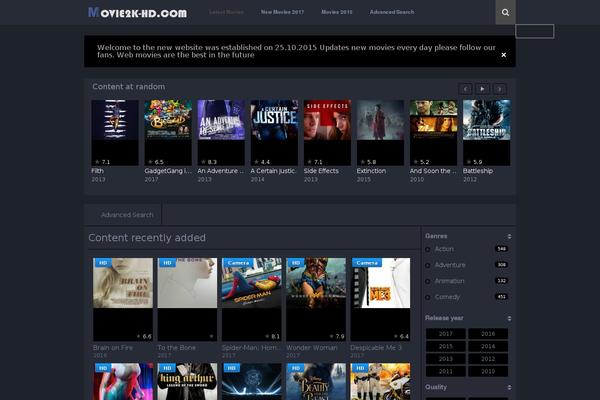
Task: Click the Content at random heading
Action: coord(129,87)
